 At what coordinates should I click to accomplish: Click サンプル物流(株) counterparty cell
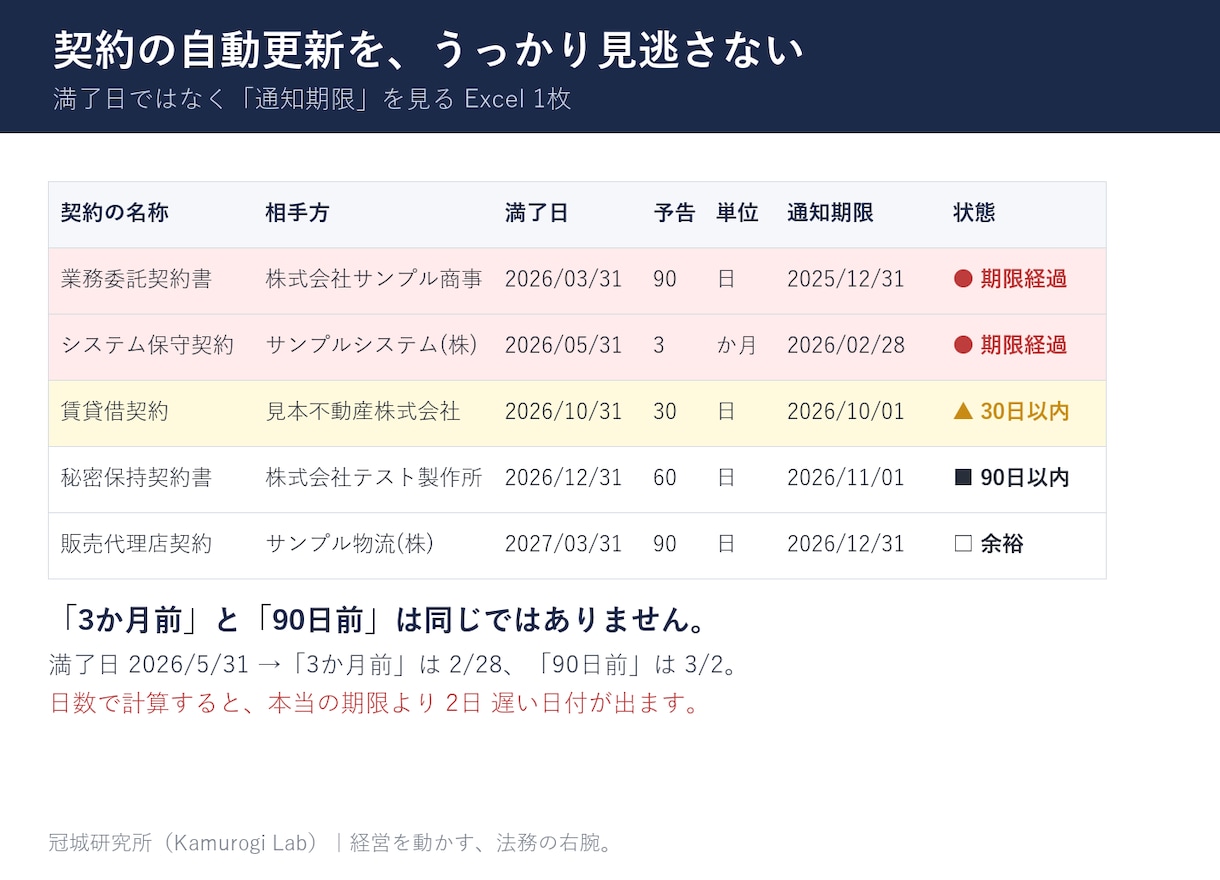pos(350,544)
